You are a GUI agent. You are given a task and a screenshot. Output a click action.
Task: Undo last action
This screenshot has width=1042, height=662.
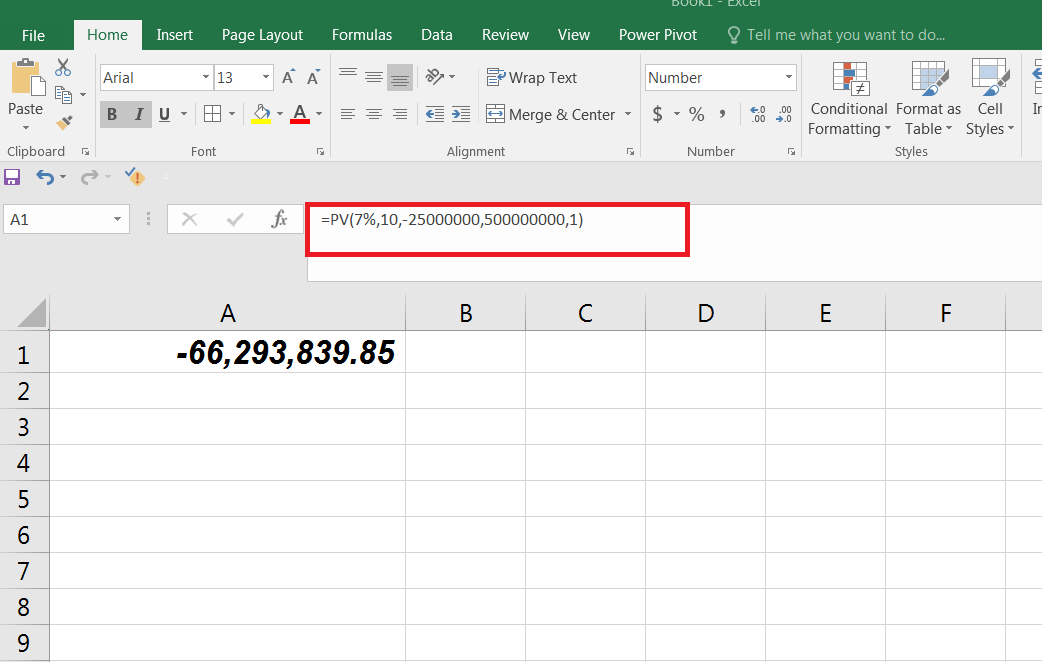[x=45, y=177]
